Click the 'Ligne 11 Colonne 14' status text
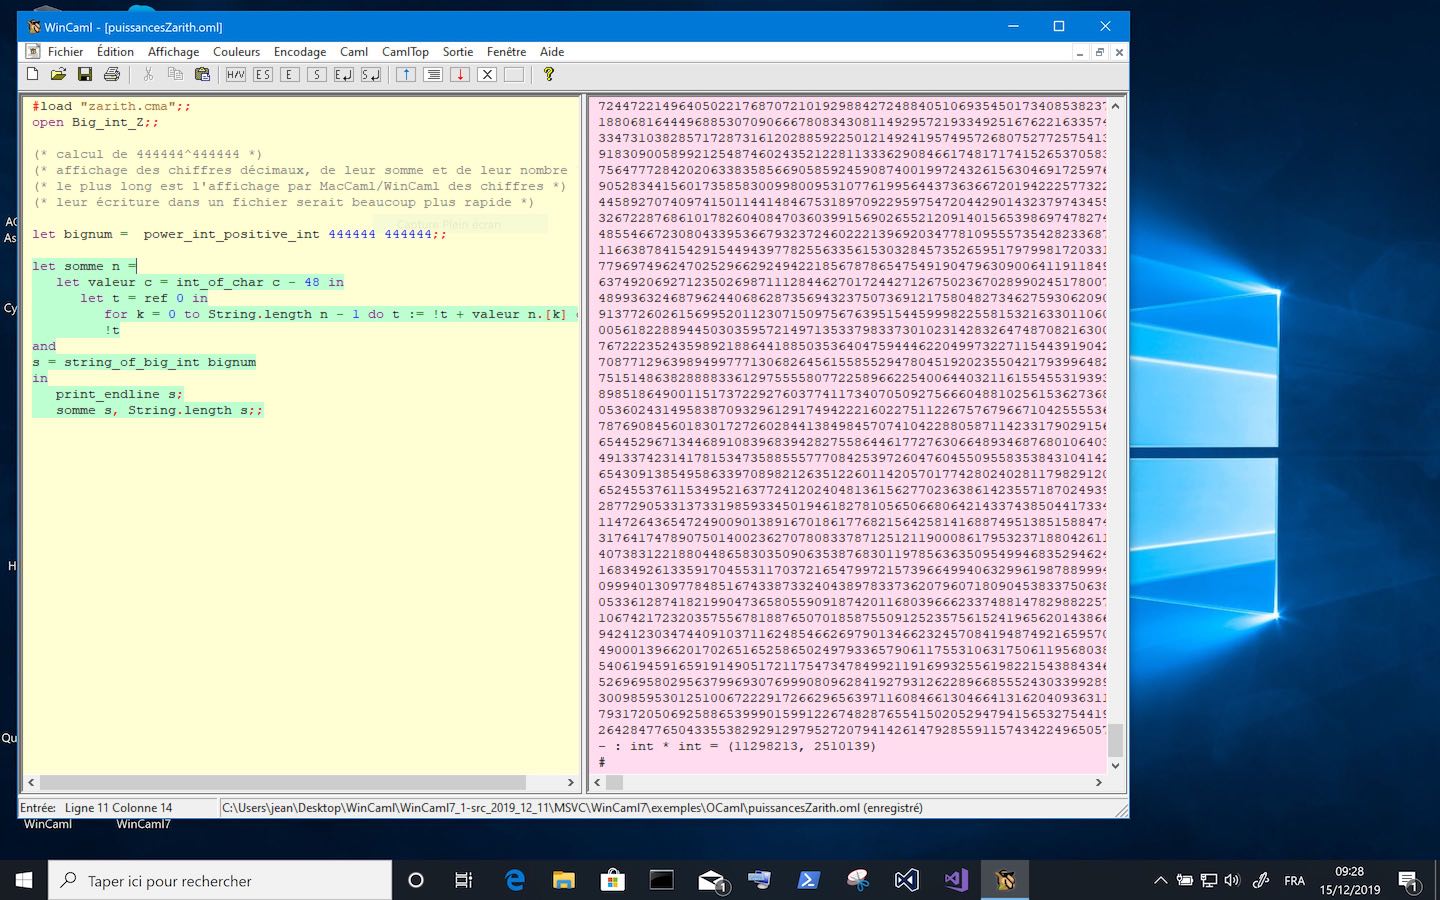Image resolution: width=1440 pixels, height=900 pixels. (x=118, y=808)
